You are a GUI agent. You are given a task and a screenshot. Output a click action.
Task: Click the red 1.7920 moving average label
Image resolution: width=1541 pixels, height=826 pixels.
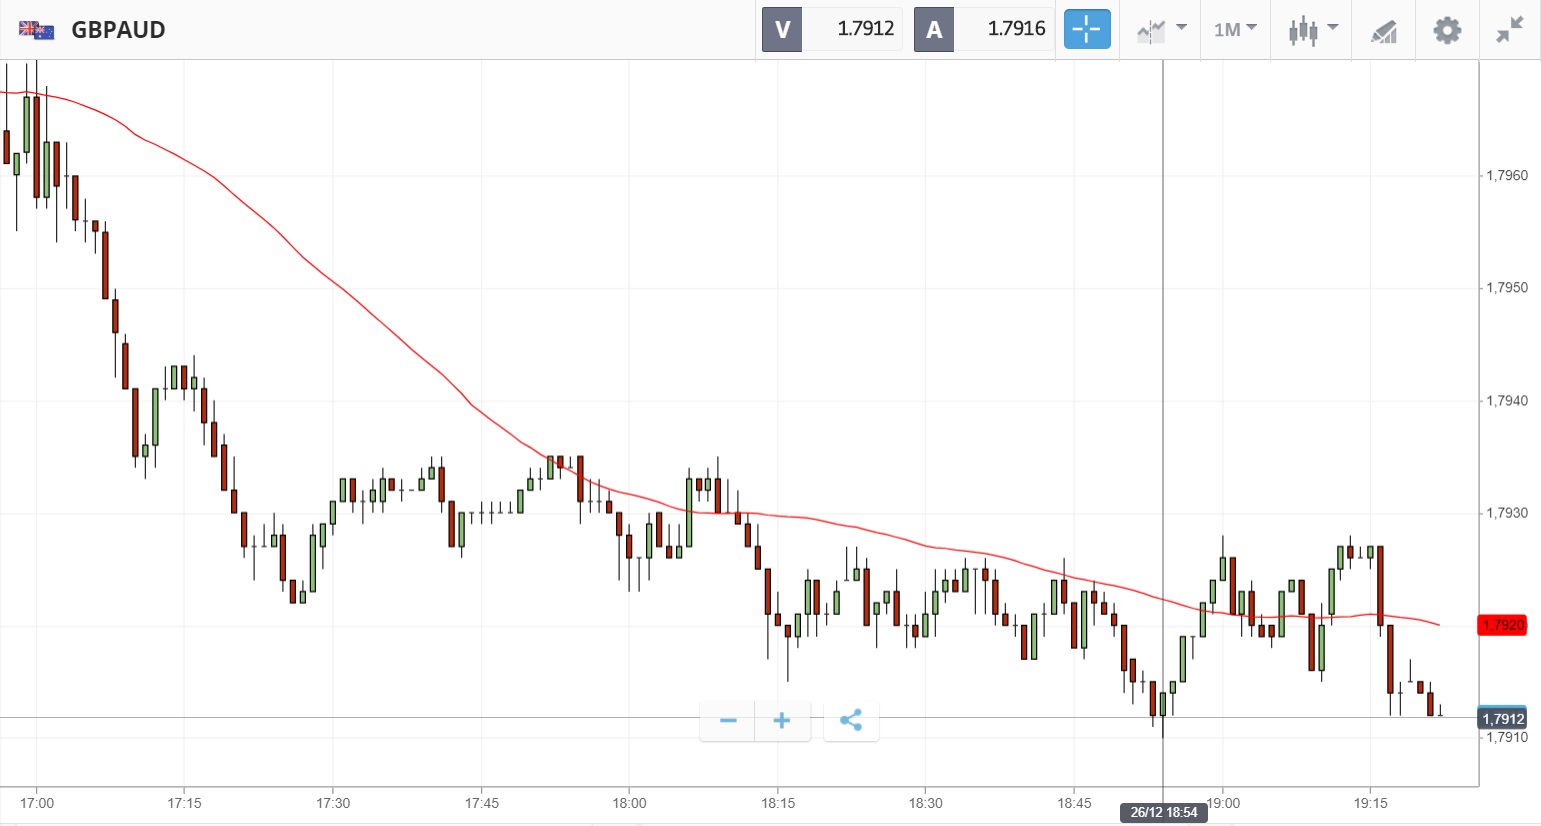pos(1502,625)
